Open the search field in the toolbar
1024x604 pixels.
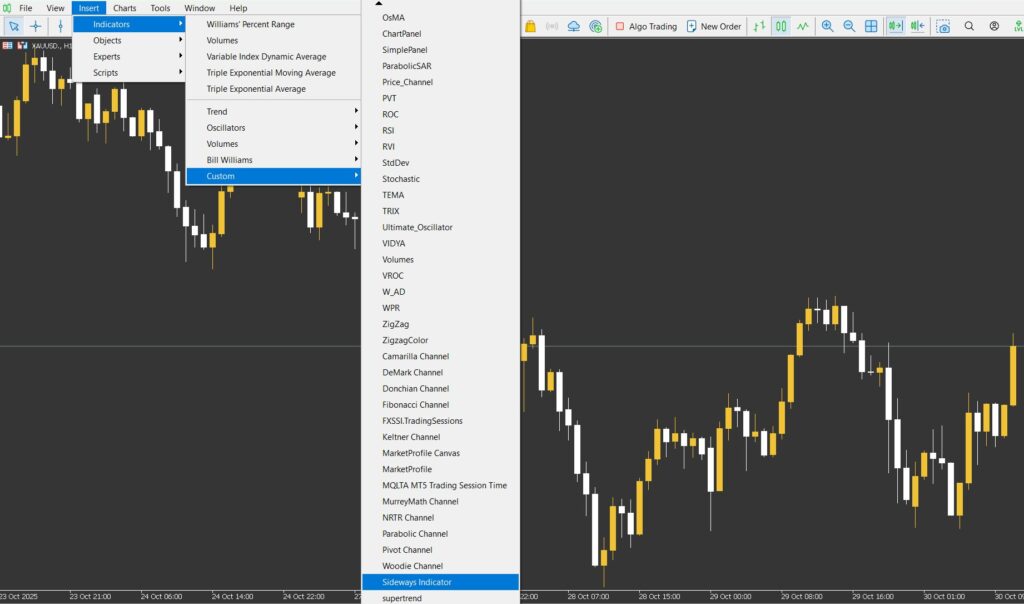point(967,26)
